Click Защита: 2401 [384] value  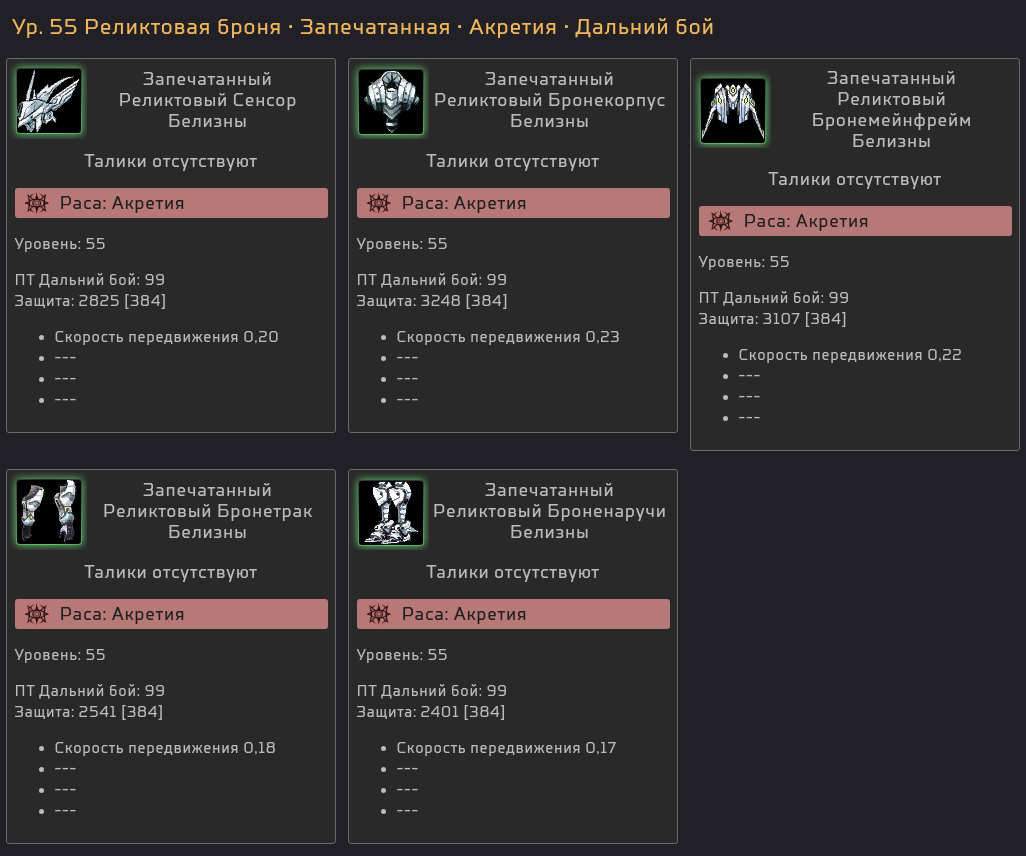[431, 712]
